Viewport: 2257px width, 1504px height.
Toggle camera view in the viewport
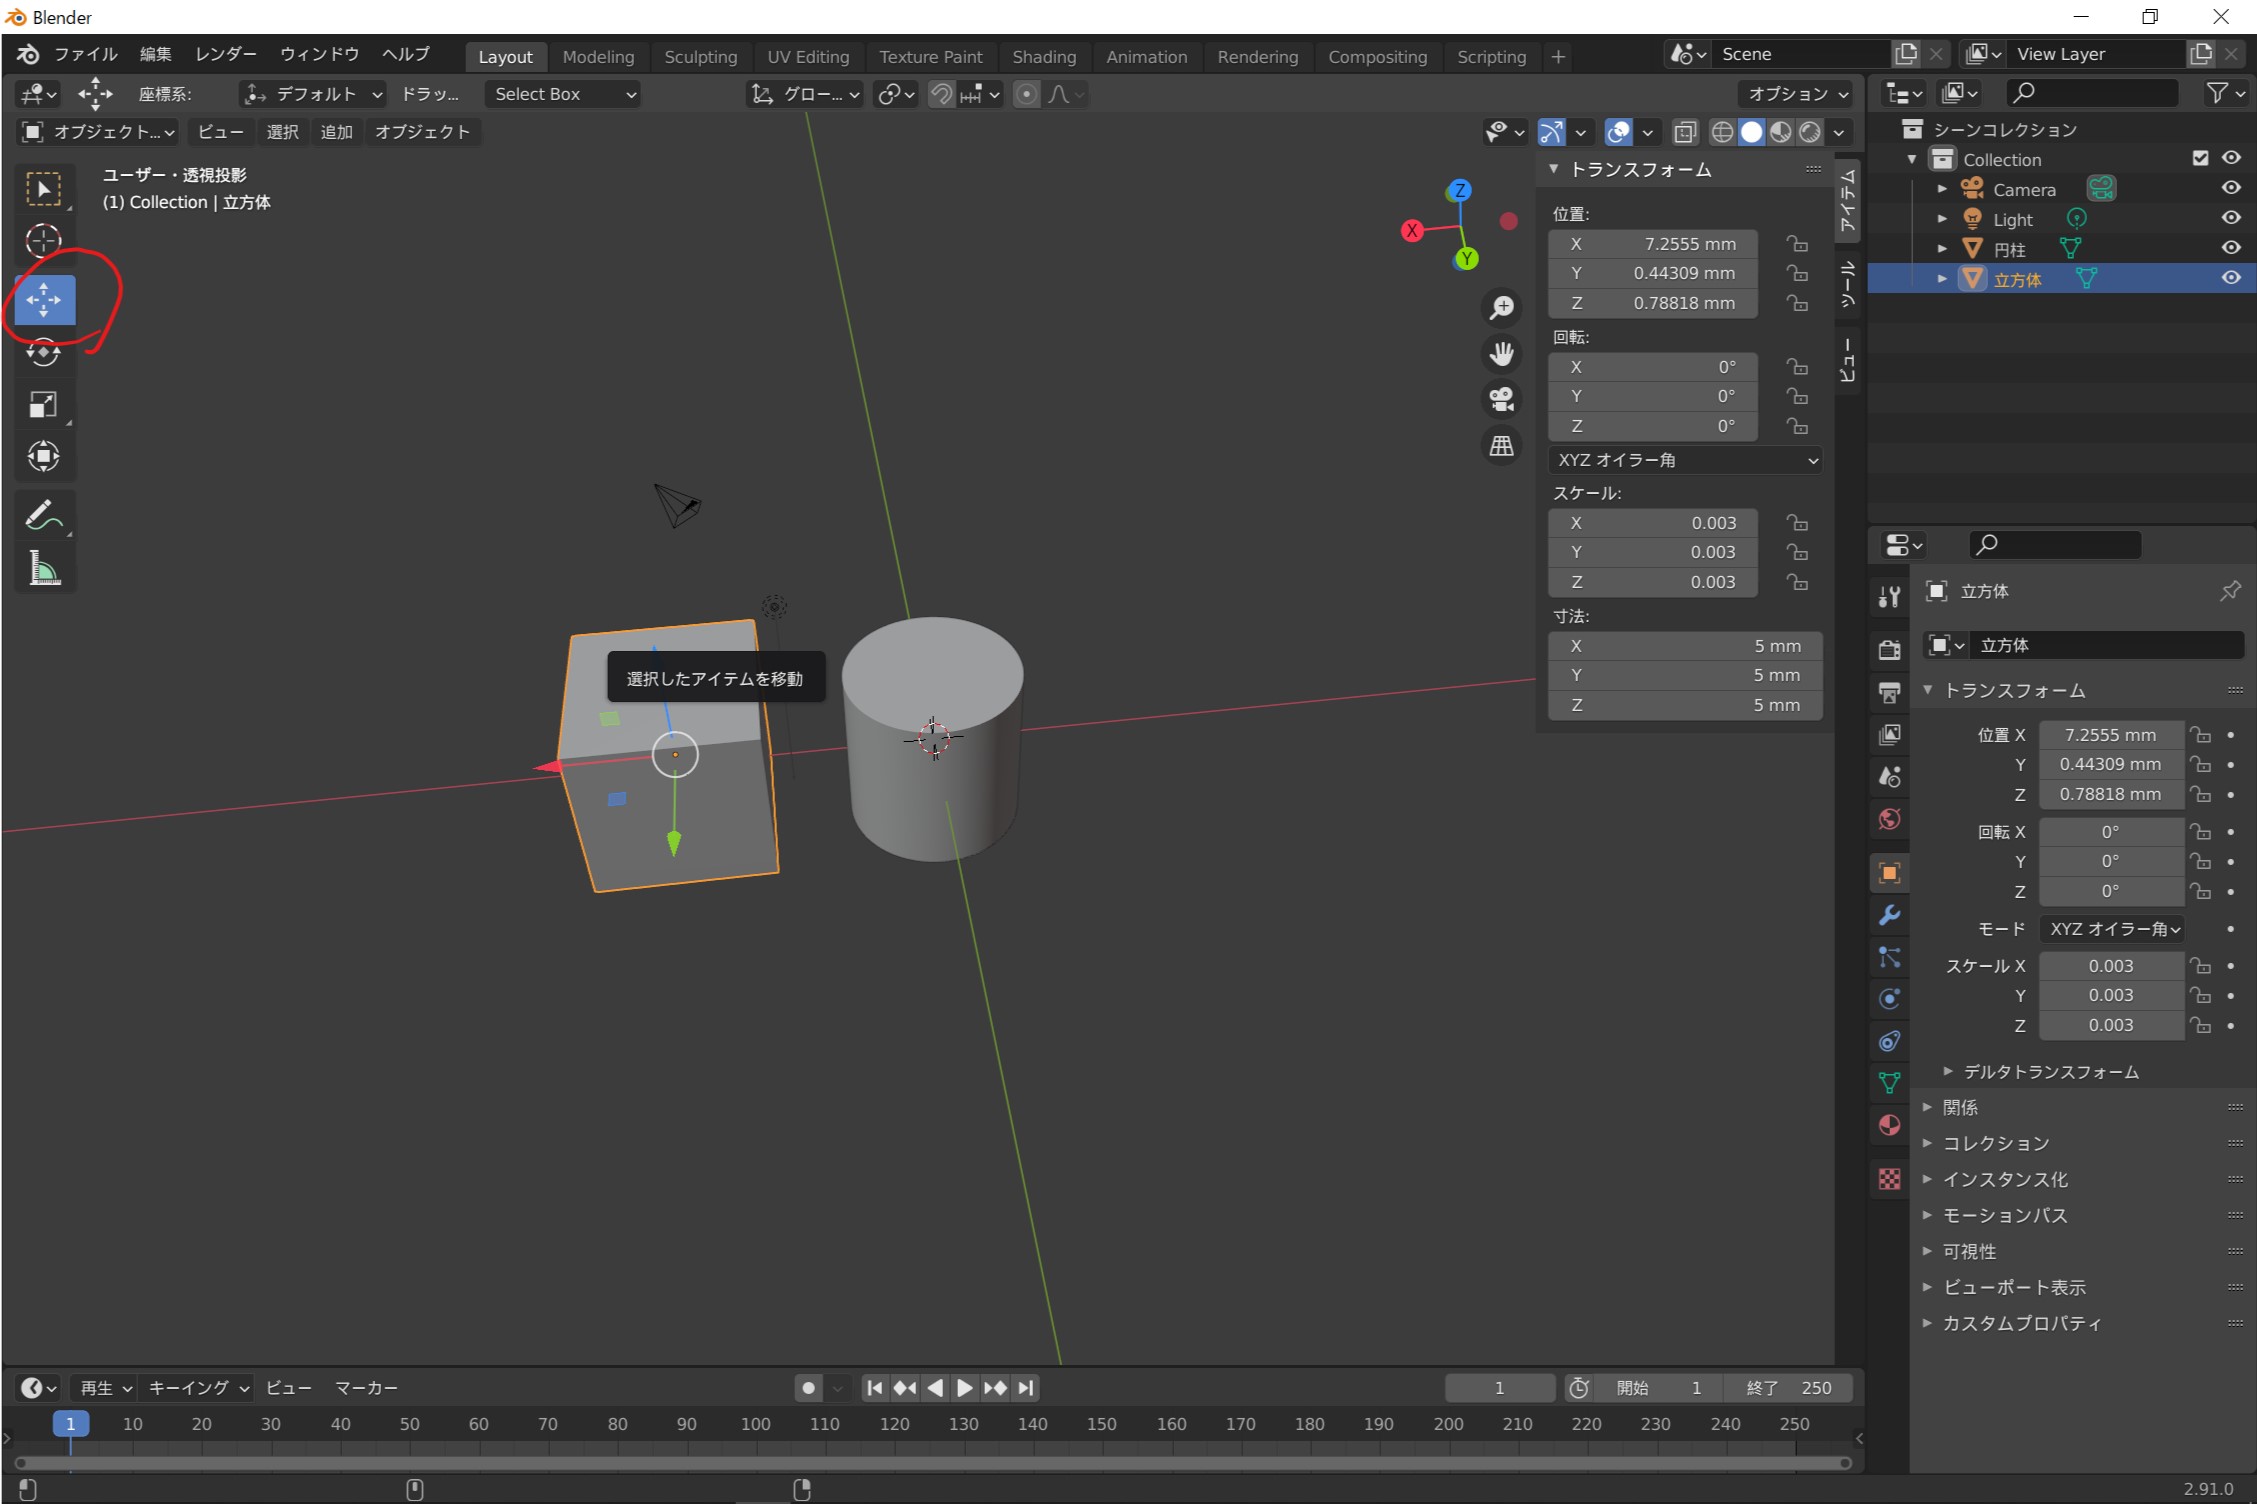pos(1501,400)
